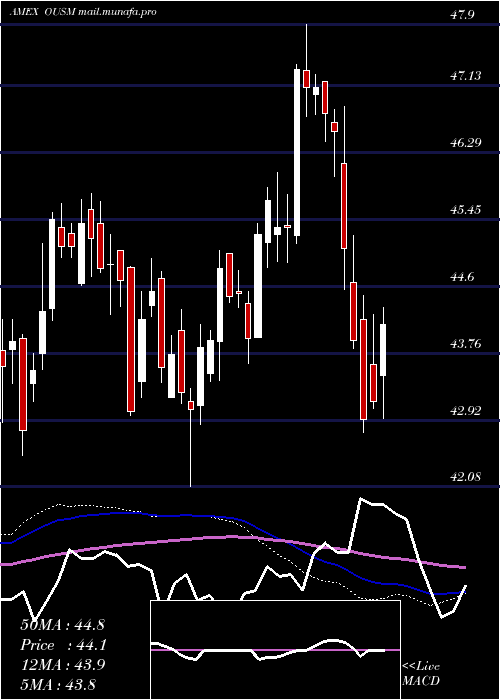This screenshot has width=500, height=700.
Task: Click the 'AMEX OUSM mail.munafa.pro' chart title
Action: [83, 12]
